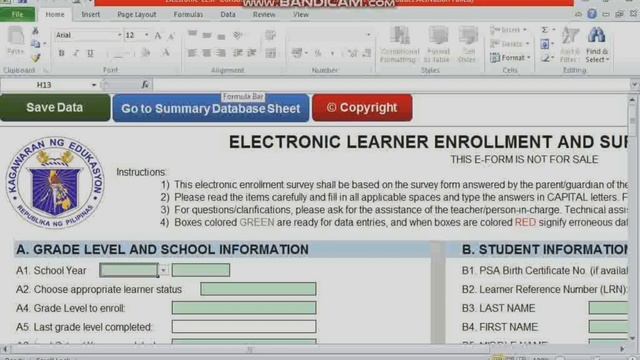Click the green Save Data button
The width and height of the screenshot is (640, 360).
(55, 107)
